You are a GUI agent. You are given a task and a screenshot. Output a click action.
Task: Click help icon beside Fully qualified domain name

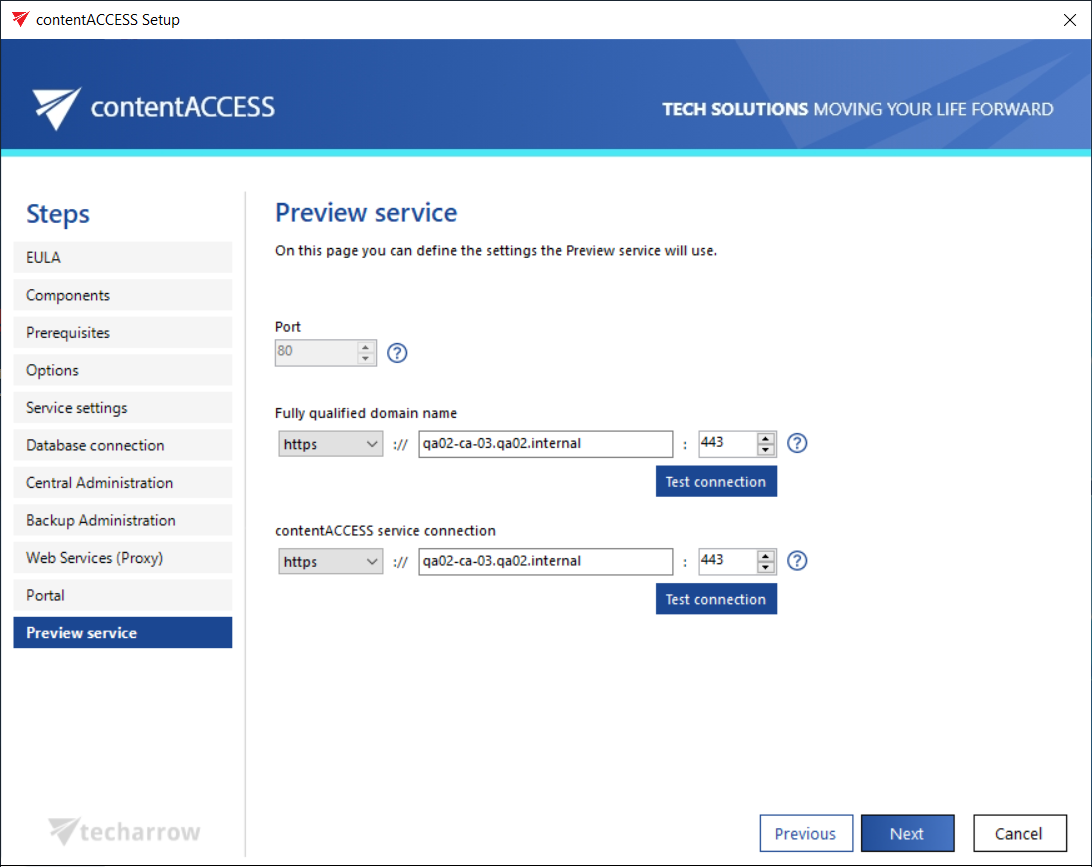click(797, 443)
